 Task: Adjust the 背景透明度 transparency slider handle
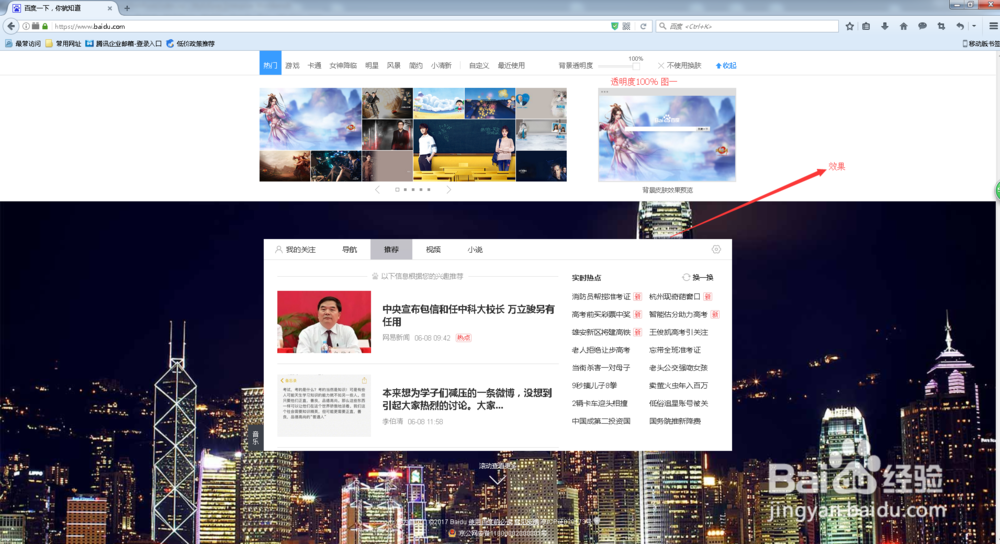tap(636, 66)
